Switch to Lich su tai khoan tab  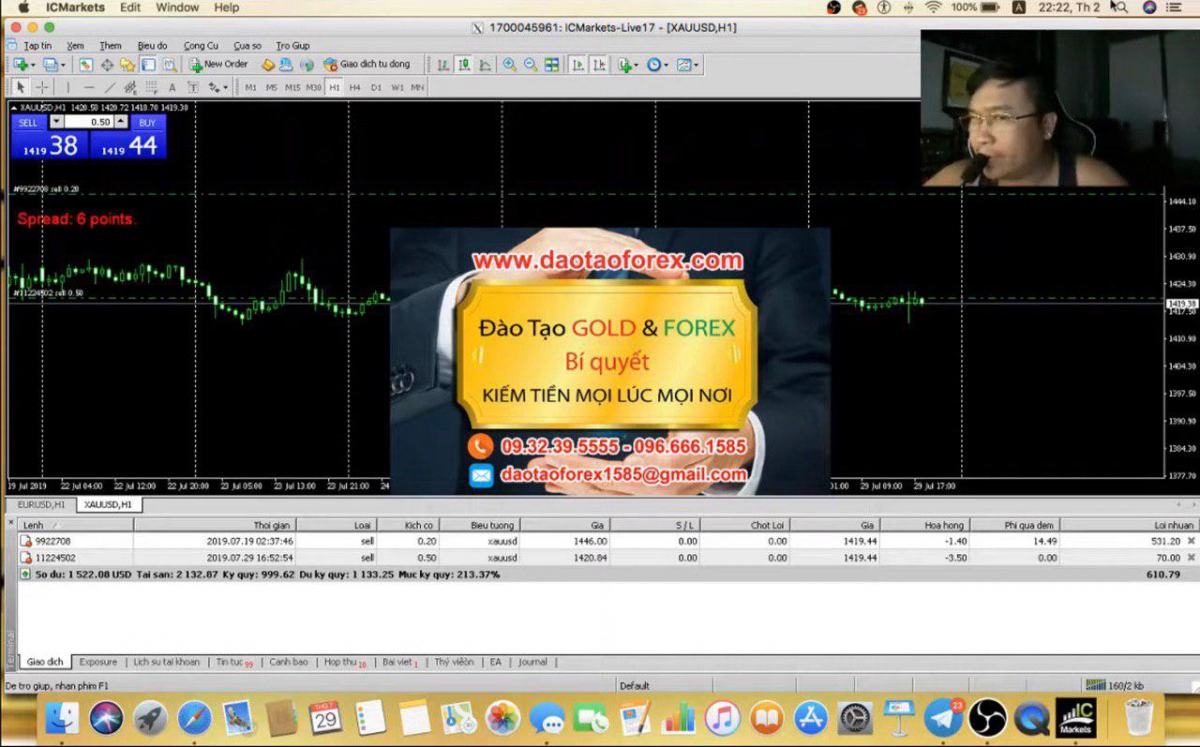click(166, 662)
